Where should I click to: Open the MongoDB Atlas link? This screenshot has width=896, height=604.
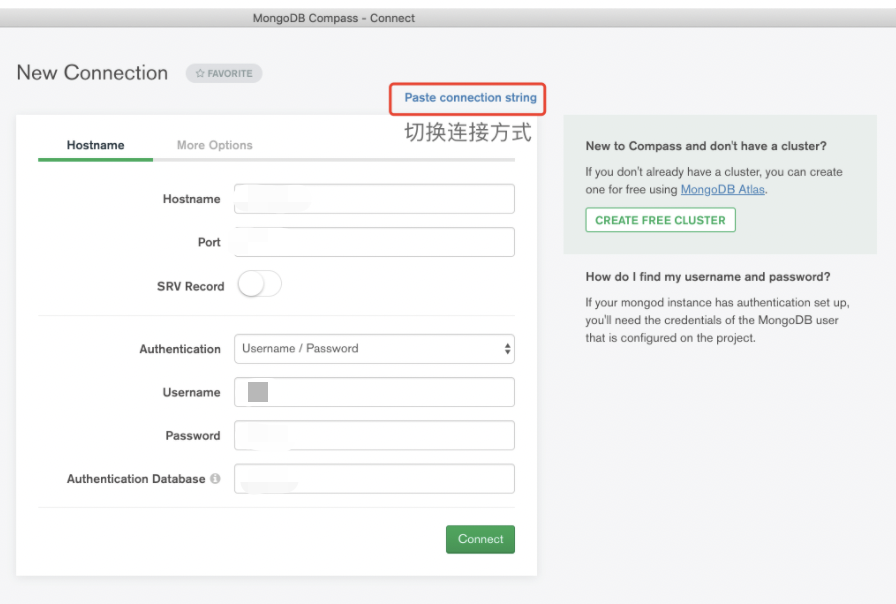722,189
